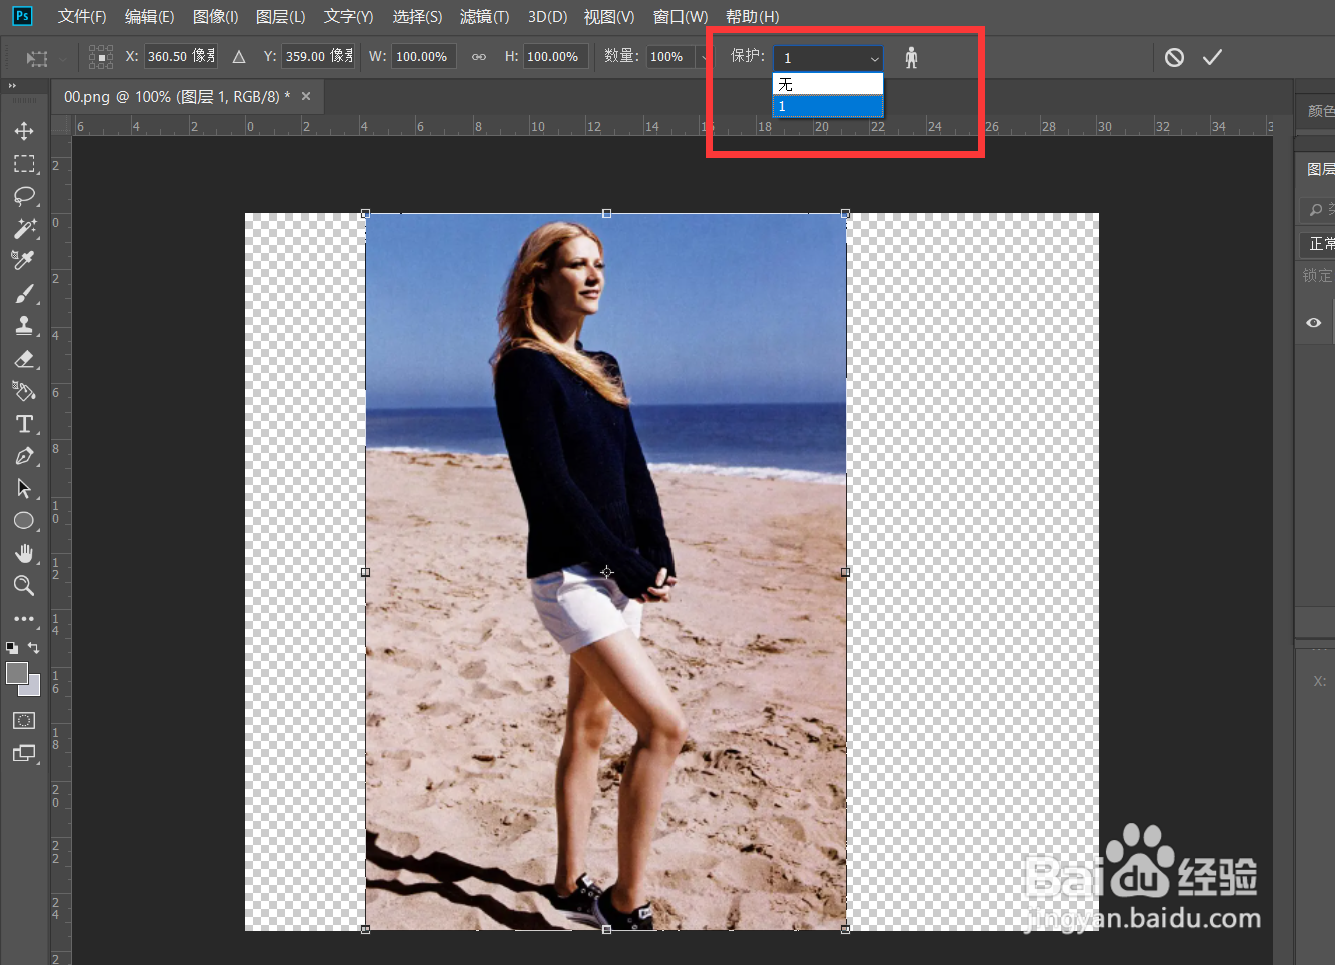Select the Pen tool

[x=24, y=456]
